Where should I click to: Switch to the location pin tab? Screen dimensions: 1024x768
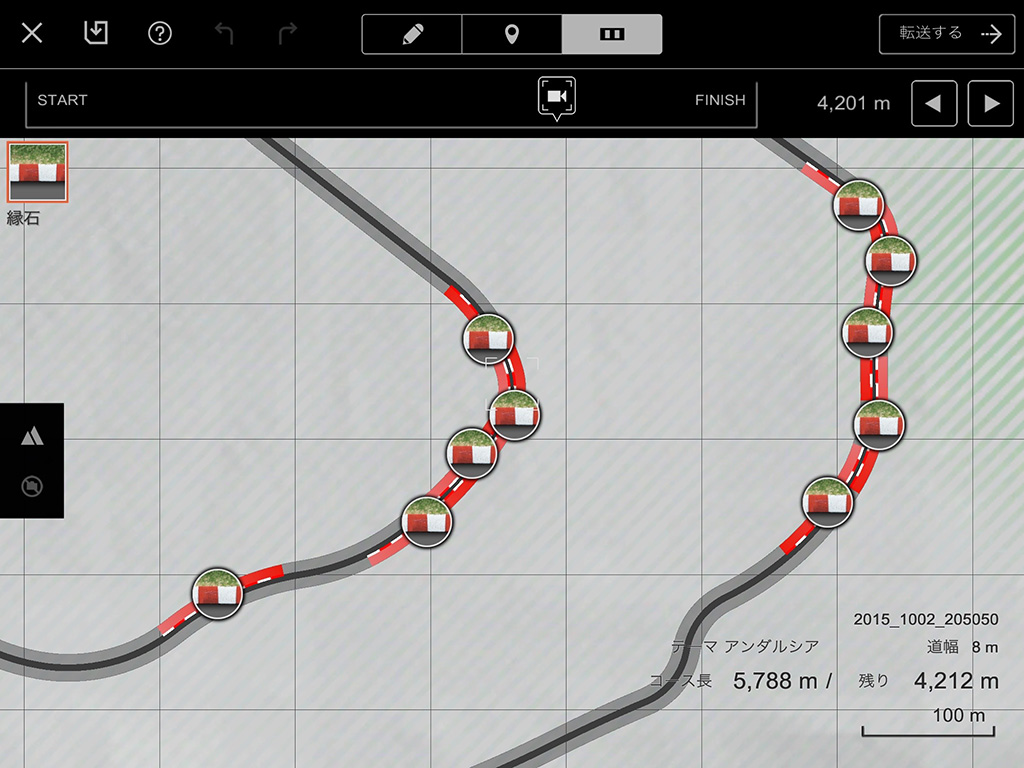point(511,34)
